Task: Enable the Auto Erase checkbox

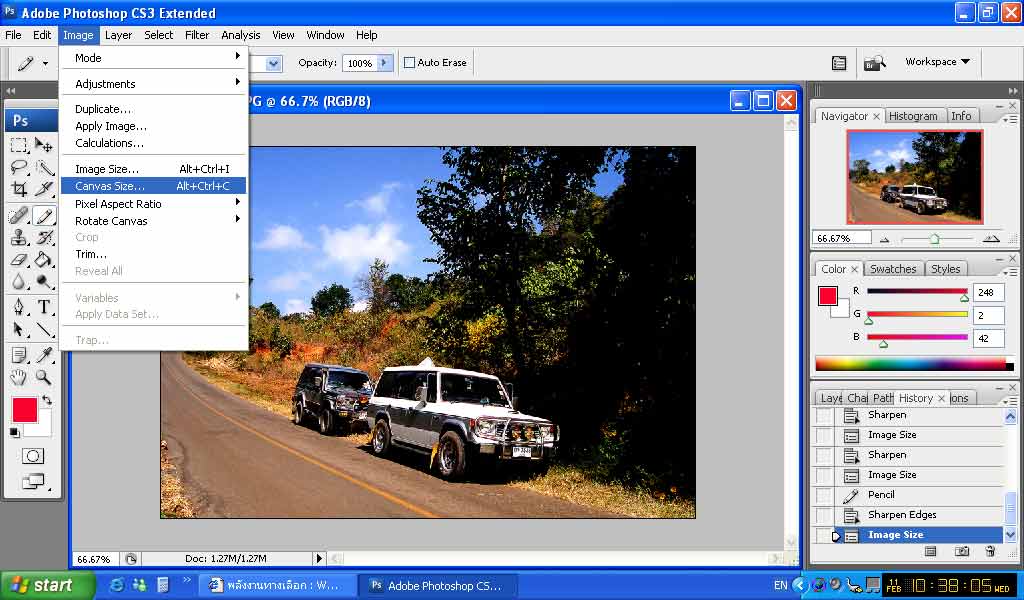Action: pos(409,63)
